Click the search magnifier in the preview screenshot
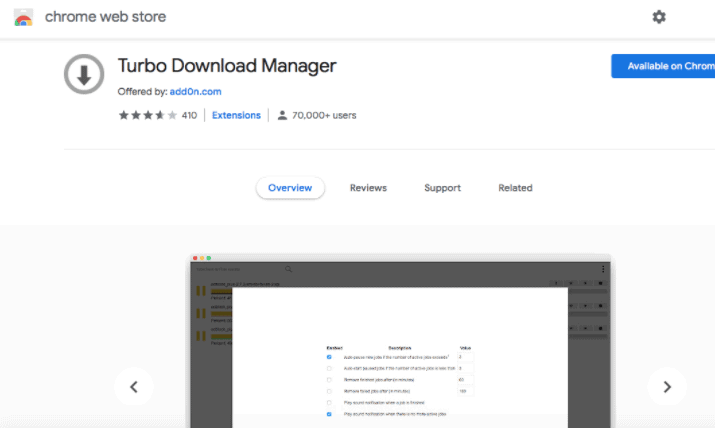Image resolution: width=715 pixels, height=428 pixels. [x=288, y=269]
